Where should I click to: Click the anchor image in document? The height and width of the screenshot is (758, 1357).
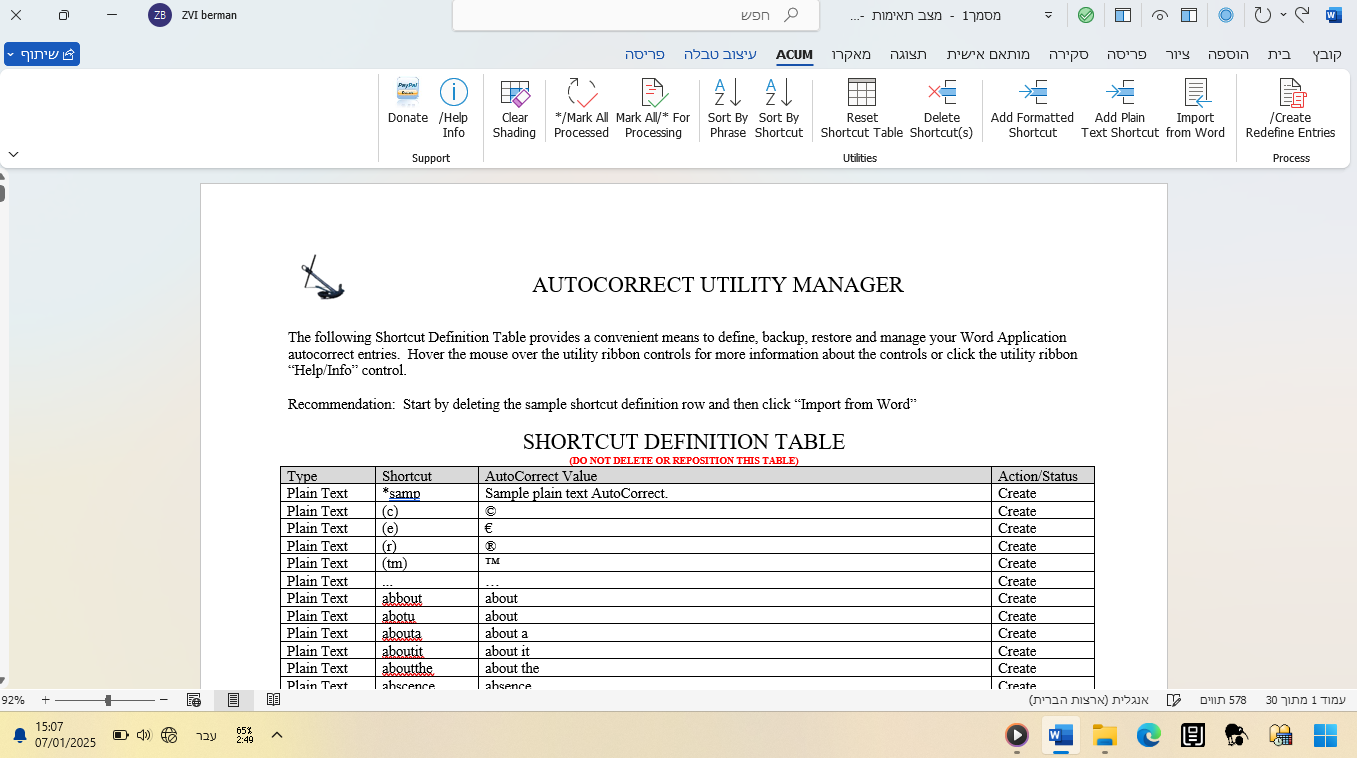pyautogui.click(x=321, y=277)
